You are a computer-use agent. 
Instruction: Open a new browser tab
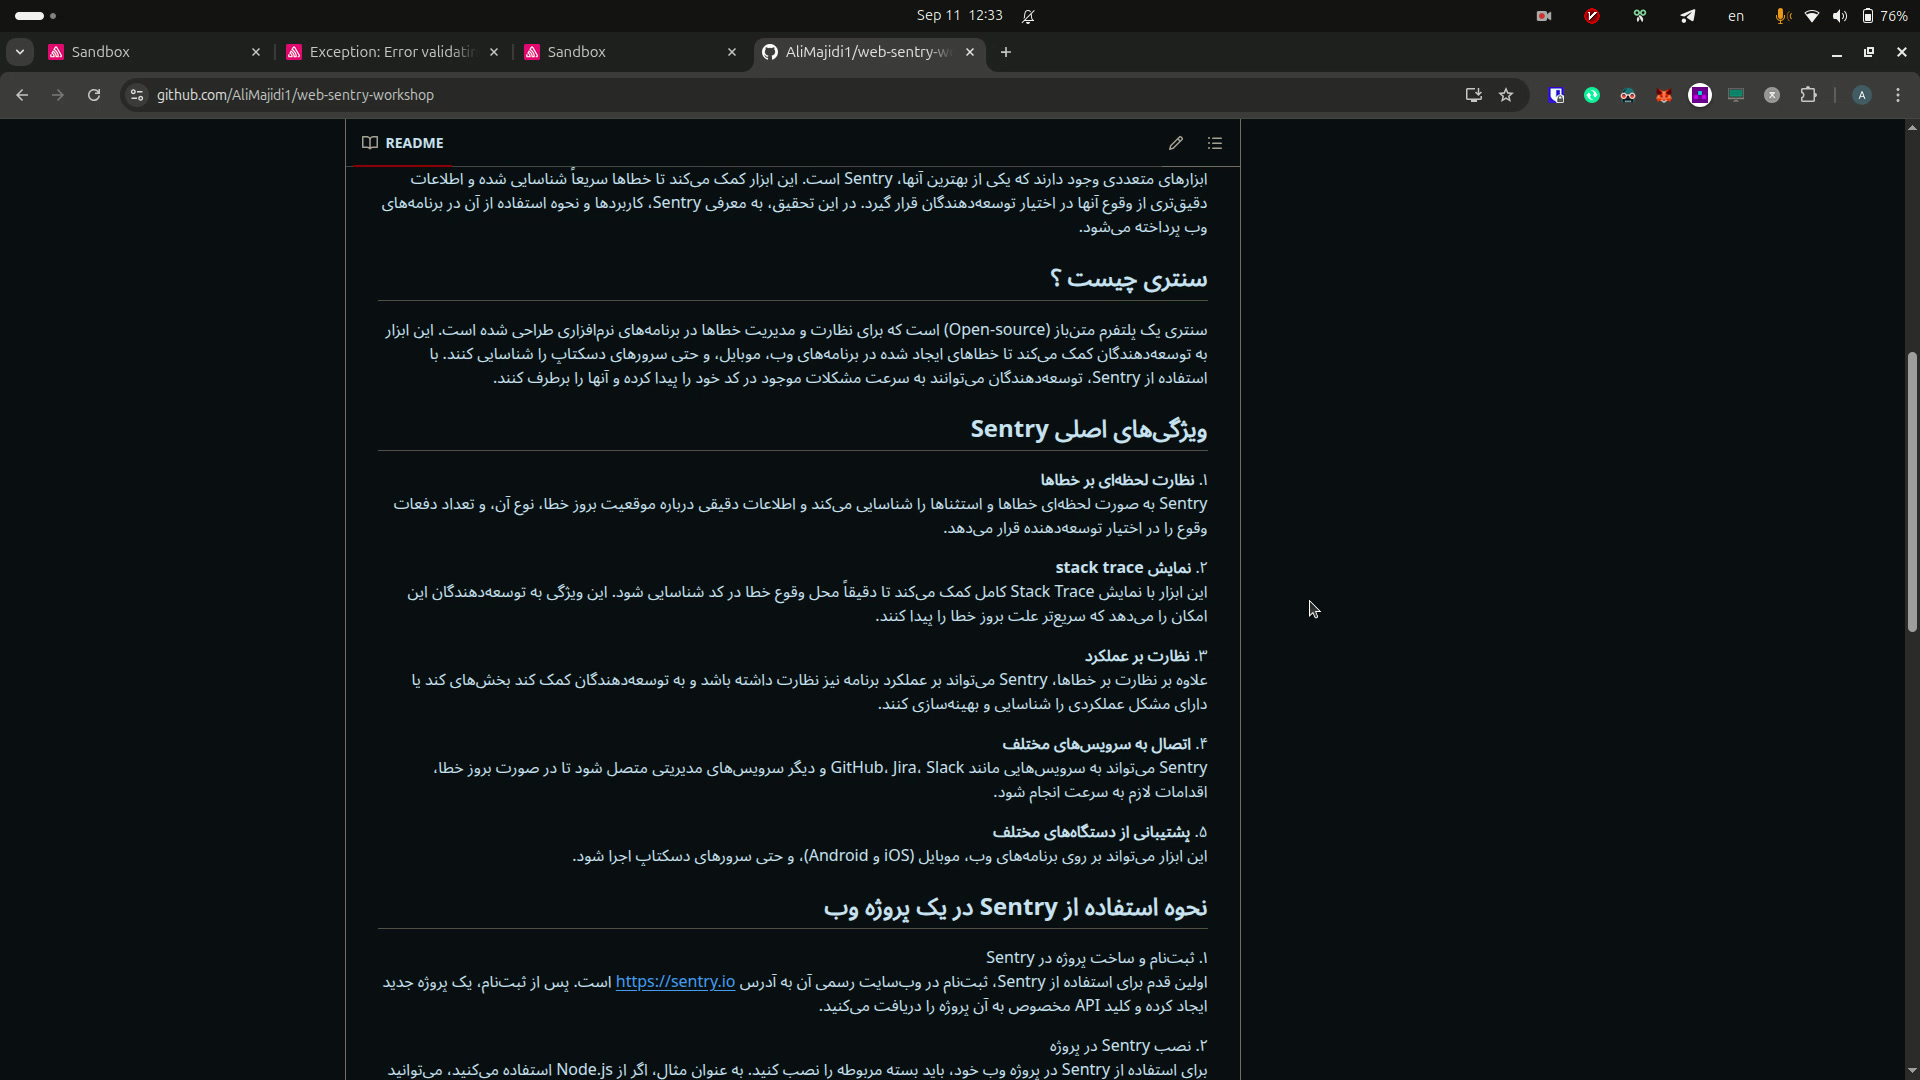tap(1006, 52)
